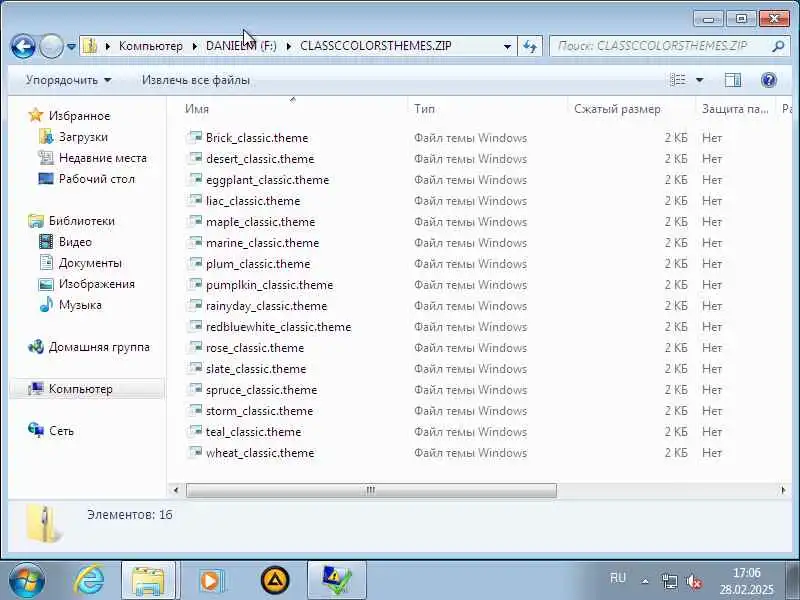The height and width of the screenshot is (600, 800).
Task: Sort by Сжатый размер column header
Action: coord(631,109)
